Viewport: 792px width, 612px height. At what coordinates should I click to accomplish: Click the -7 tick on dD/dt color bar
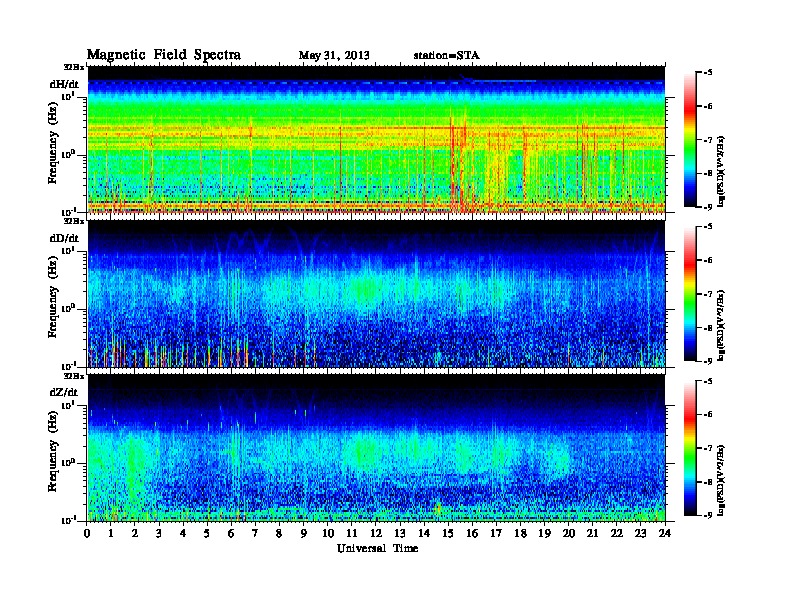point(708,294)
